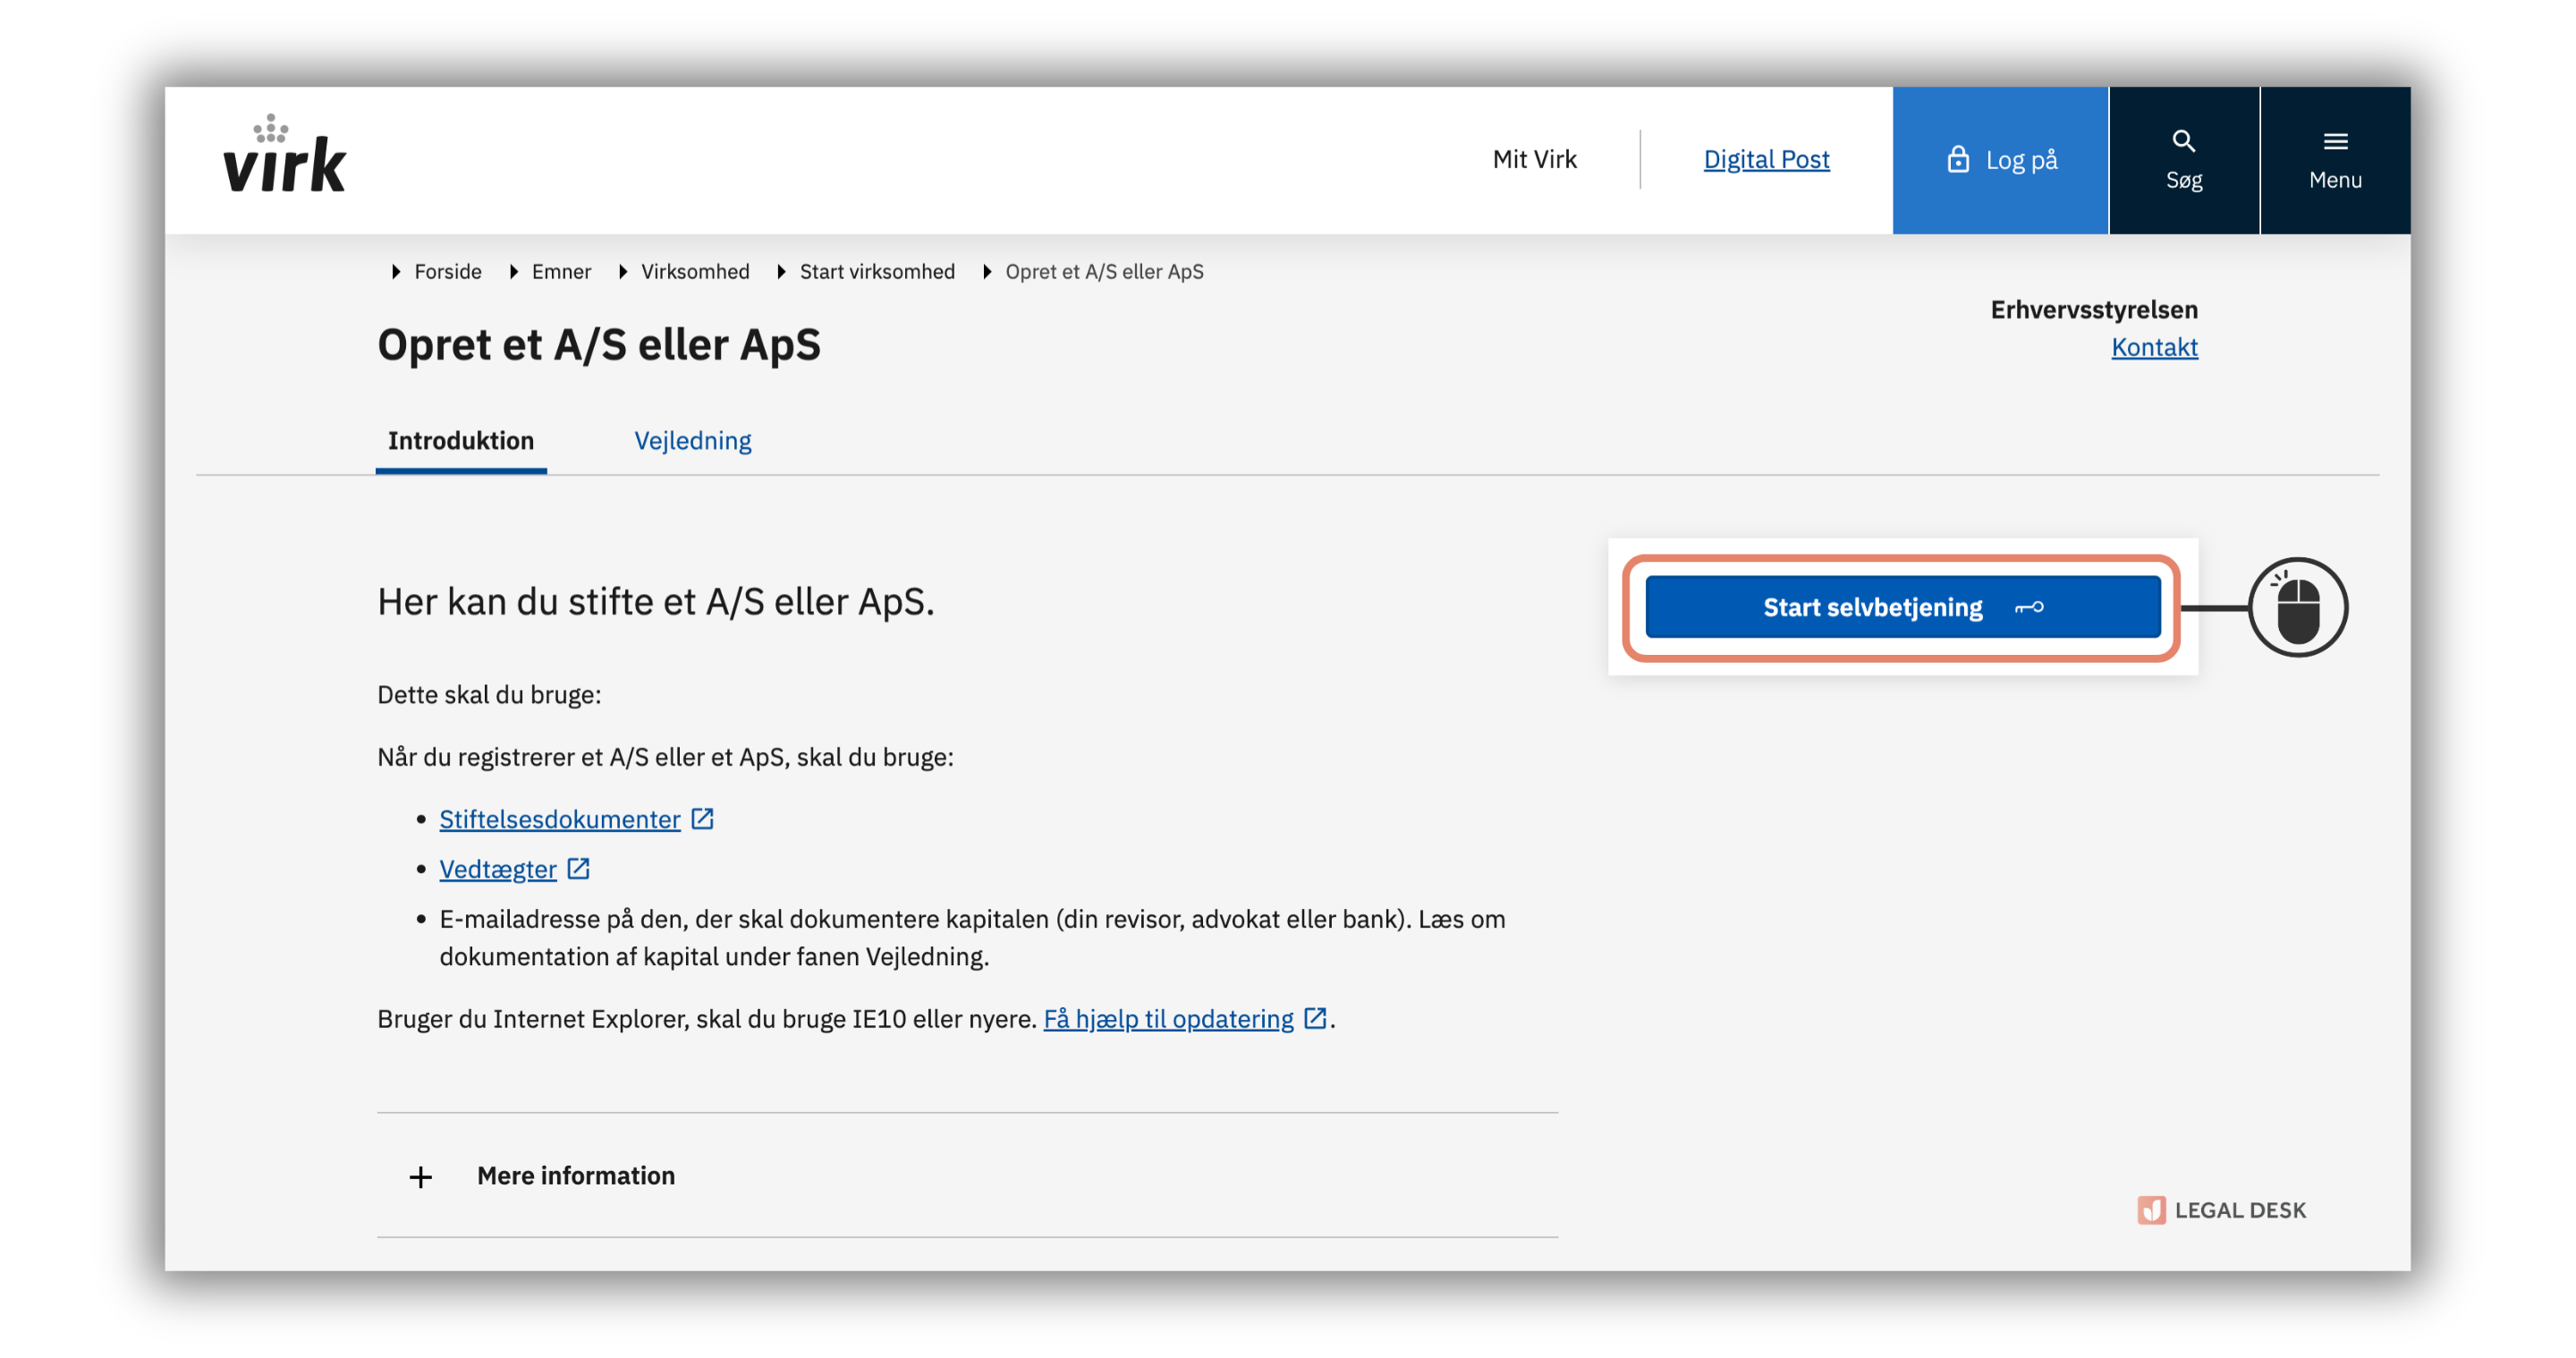Open the Stiftelsesdokumenter link
The height and width of the screenshot is (1358, 2576).
(x=559, y=819)
